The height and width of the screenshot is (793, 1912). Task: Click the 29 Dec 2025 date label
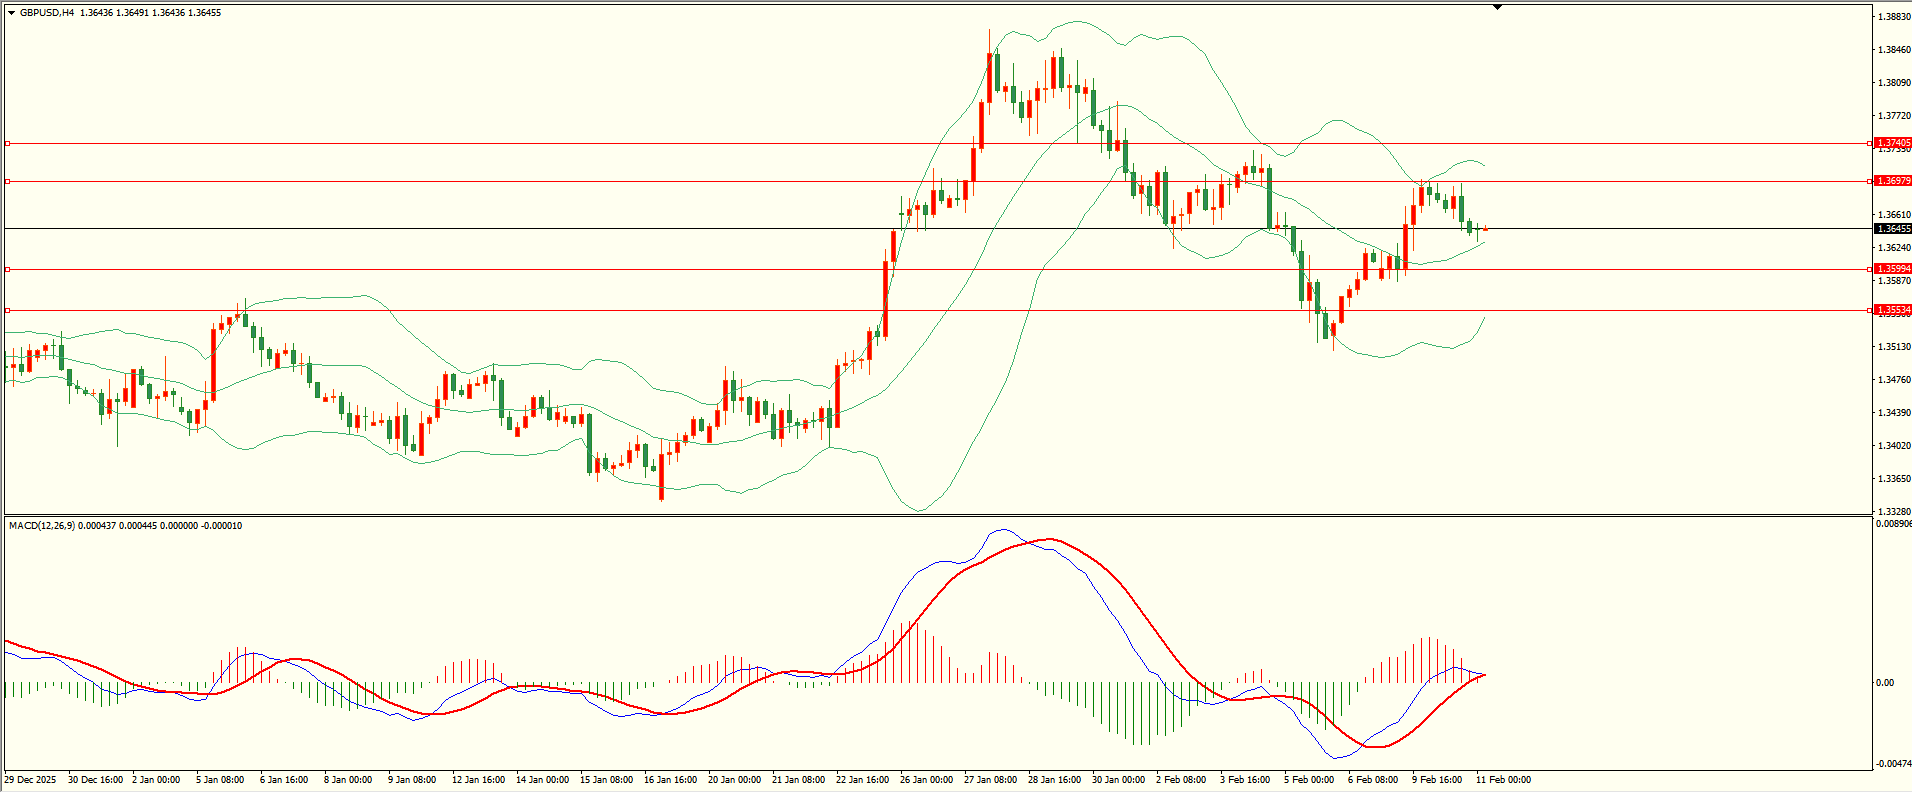click(x=30, y=780)
